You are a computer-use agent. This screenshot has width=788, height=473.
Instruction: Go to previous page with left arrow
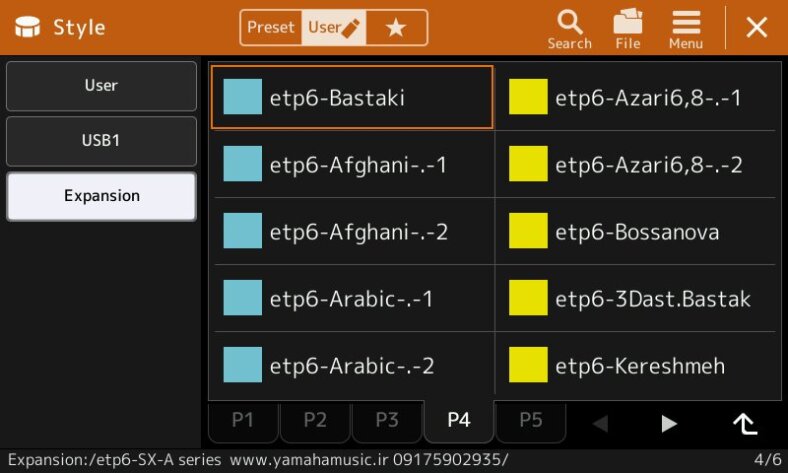tap(600, 423)
